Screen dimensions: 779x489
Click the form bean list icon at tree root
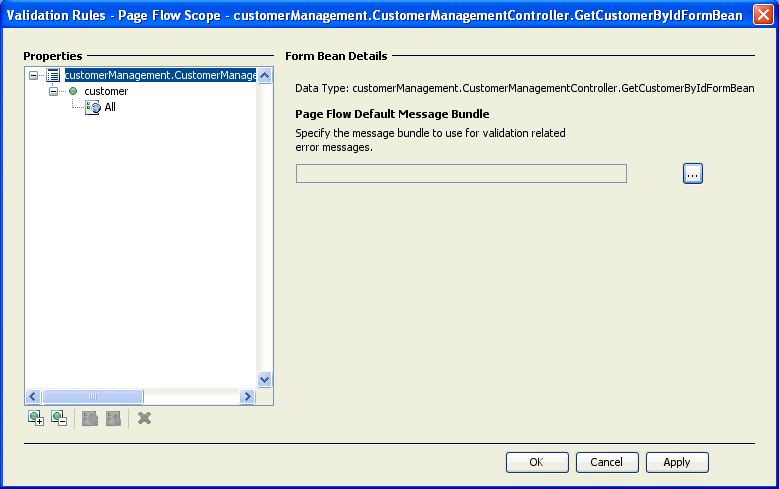pyautogui.click(x=53, y=76)
